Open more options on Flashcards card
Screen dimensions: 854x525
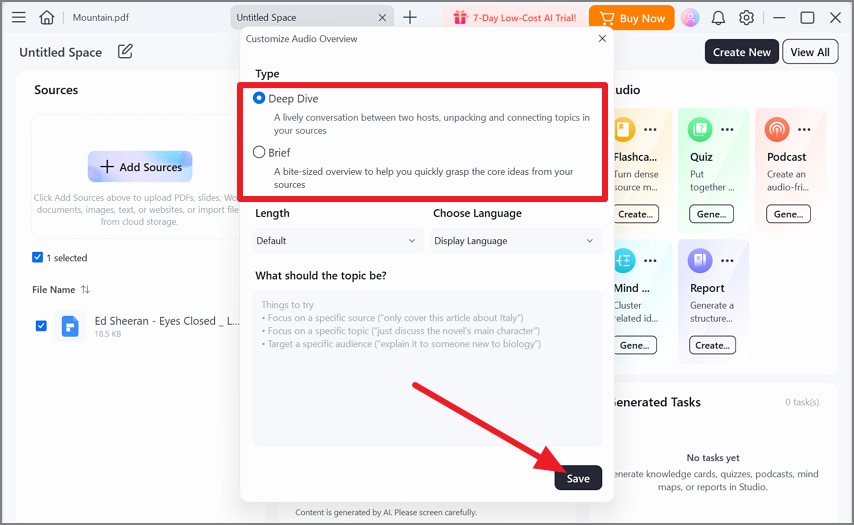650,130
